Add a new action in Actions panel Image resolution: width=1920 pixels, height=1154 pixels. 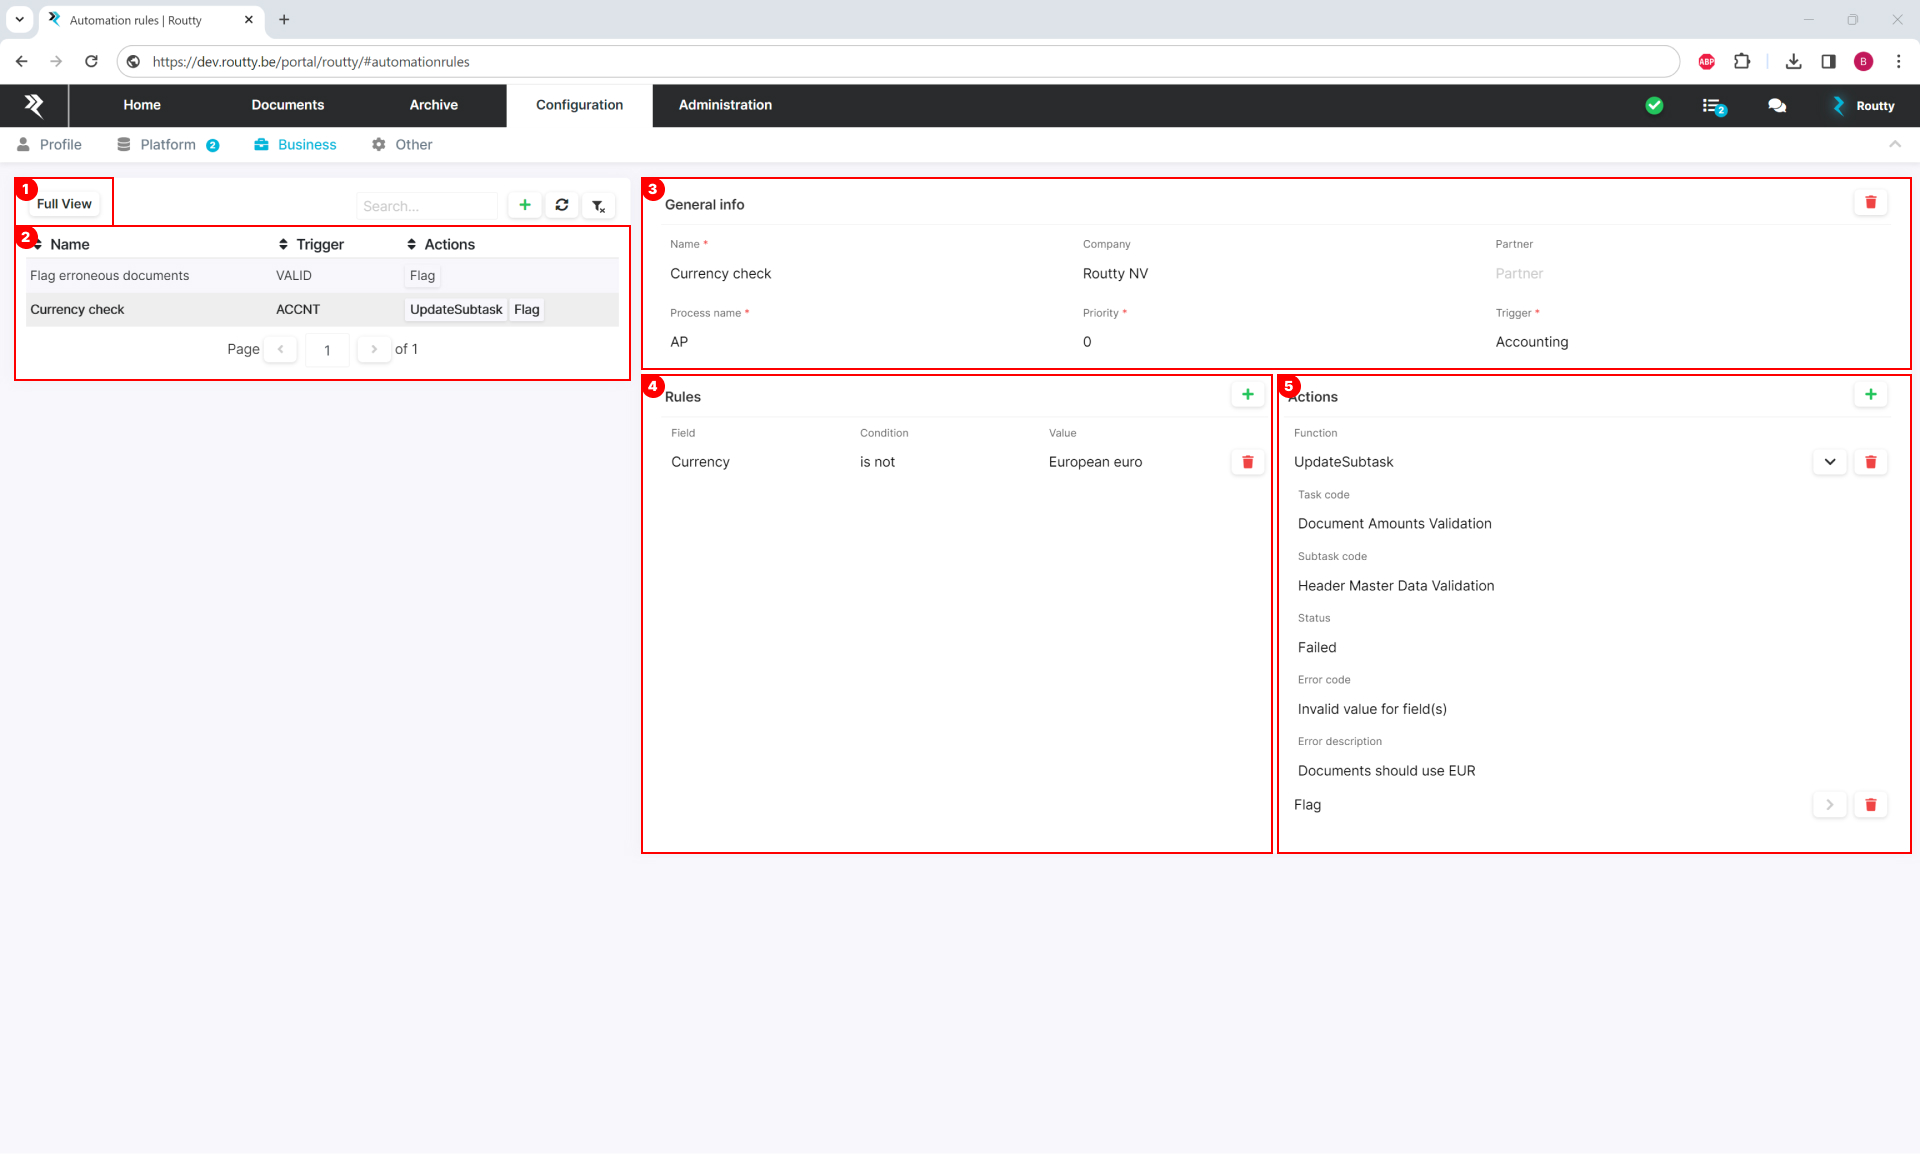pyautogui.click(x=1870, y=395)
